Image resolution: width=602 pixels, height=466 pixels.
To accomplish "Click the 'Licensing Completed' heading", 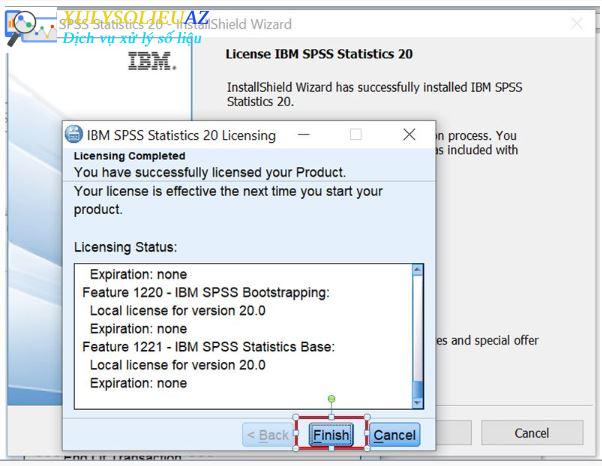I will (129, 156).
